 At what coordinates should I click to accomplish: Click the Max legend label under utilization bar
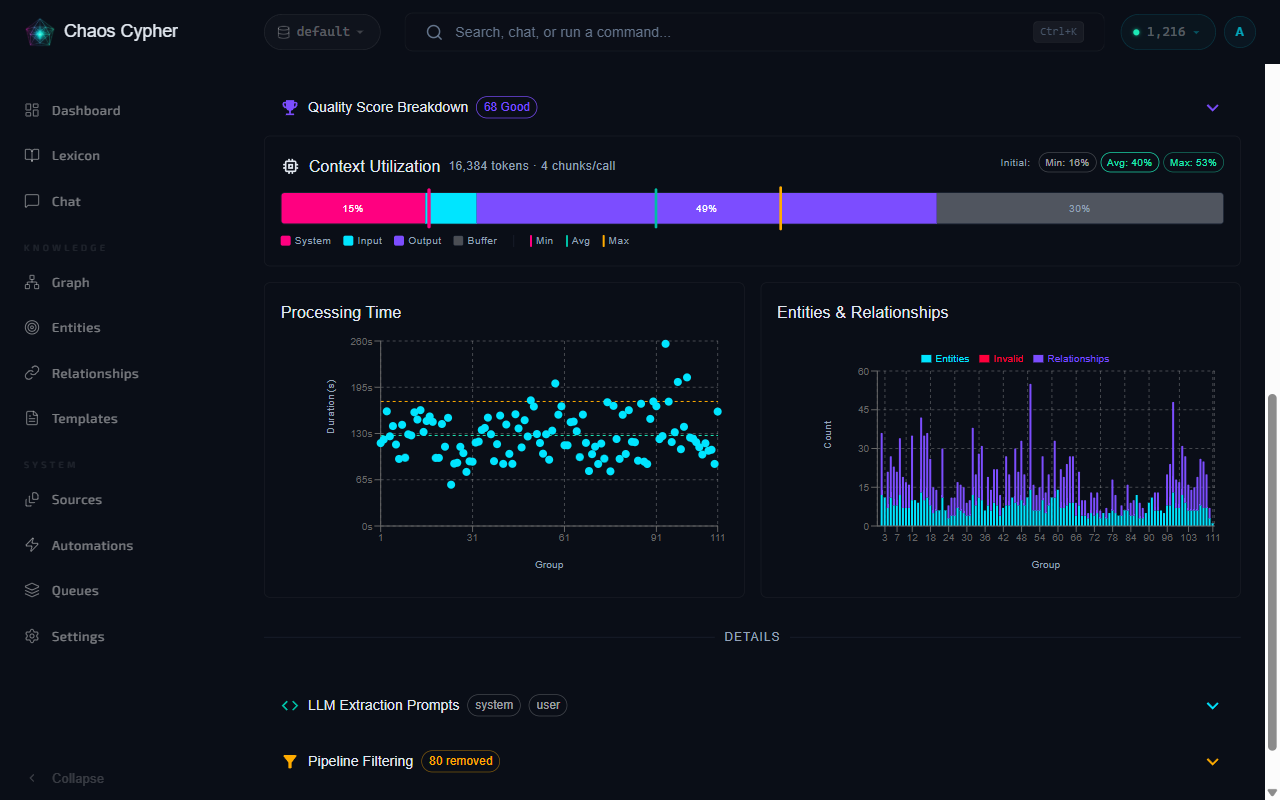coord(619,241)
